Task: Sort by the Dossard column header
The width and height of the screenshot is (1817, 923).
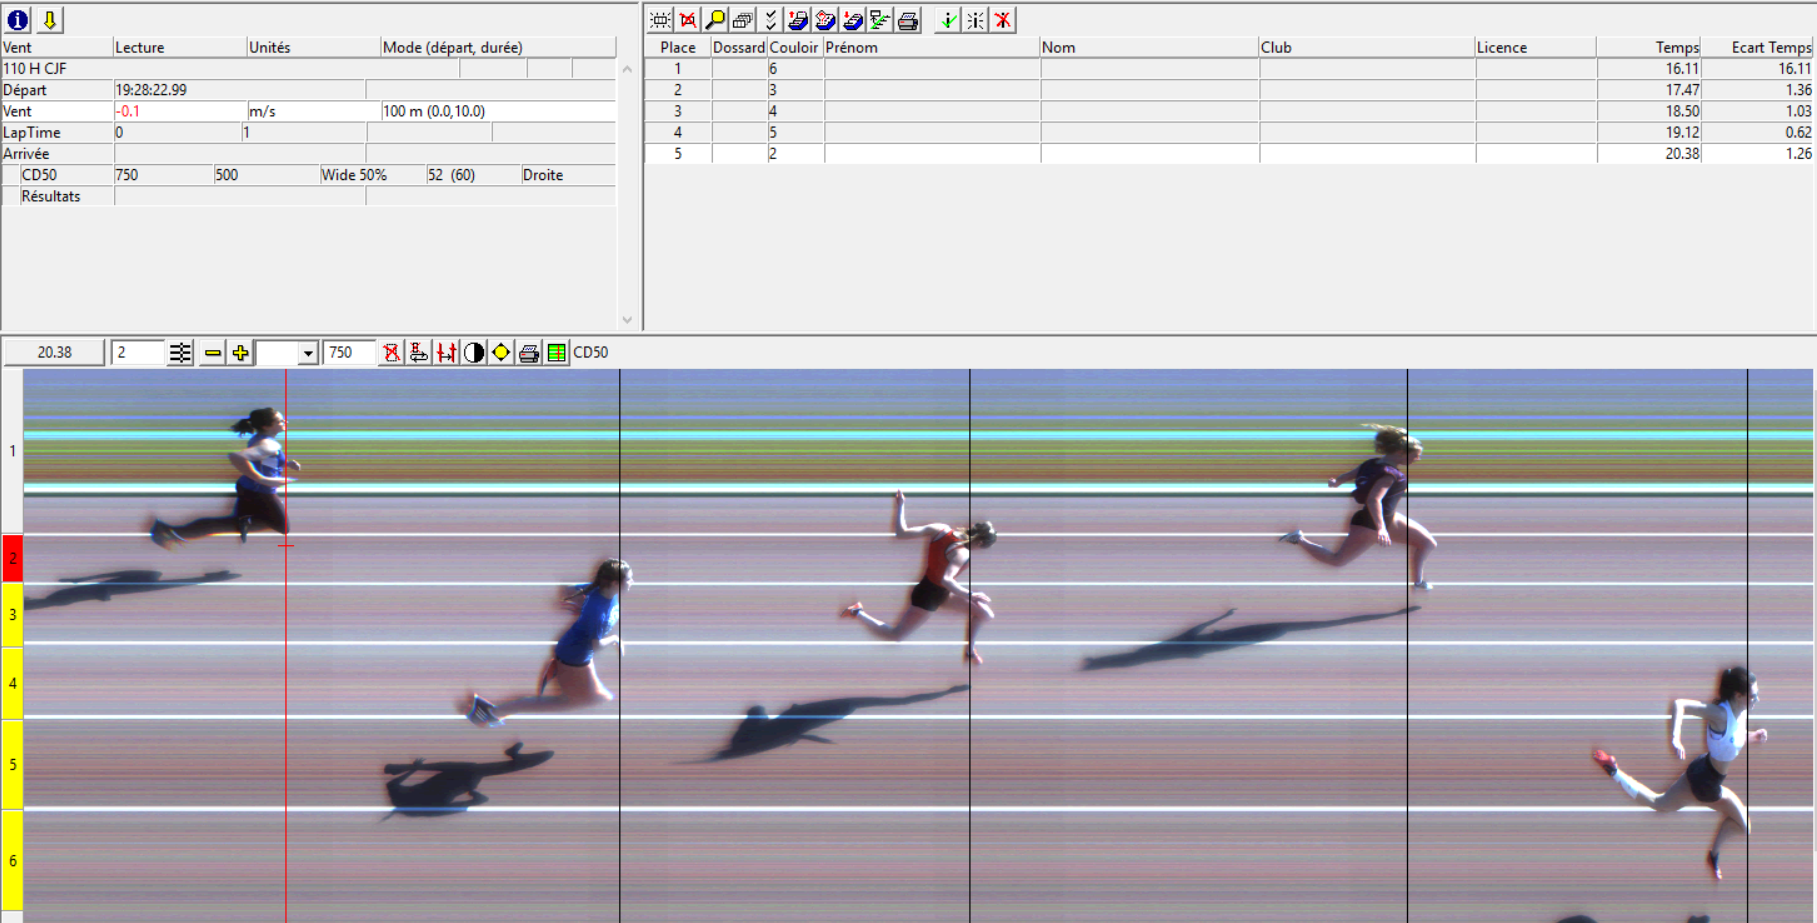Action: [739, 47]
